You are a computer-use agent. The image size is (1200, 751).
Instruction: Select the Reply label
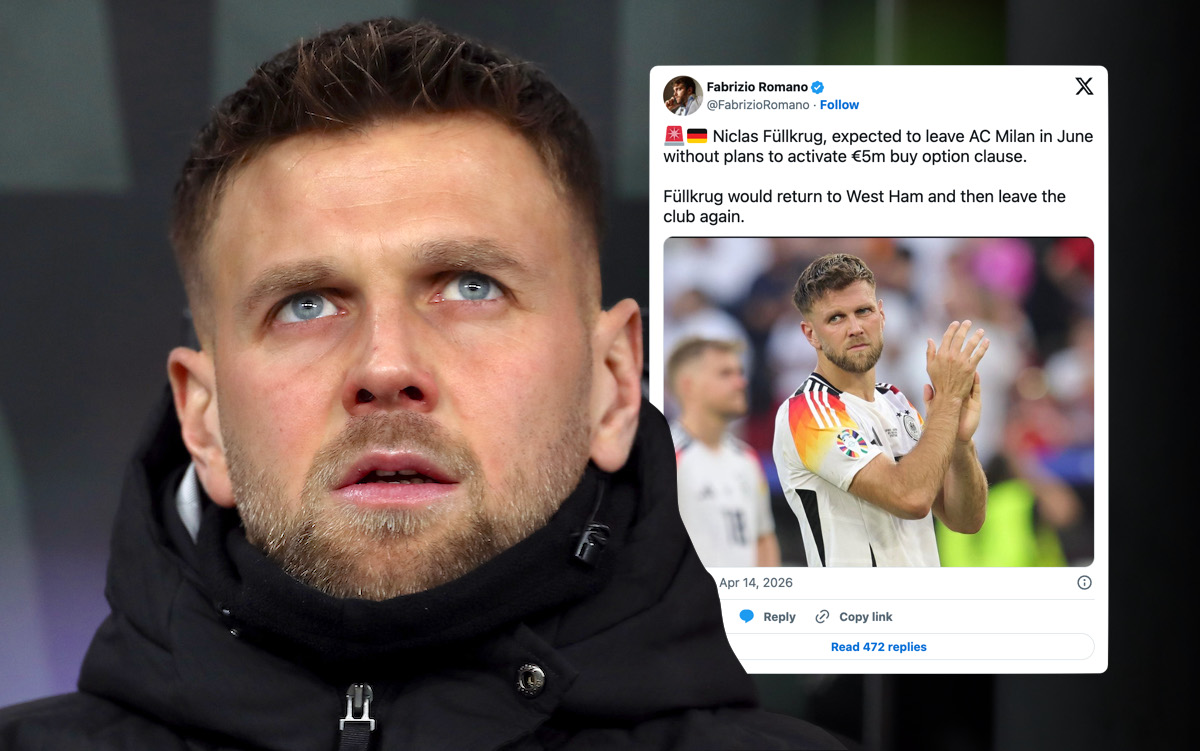[x=779, y=617]
